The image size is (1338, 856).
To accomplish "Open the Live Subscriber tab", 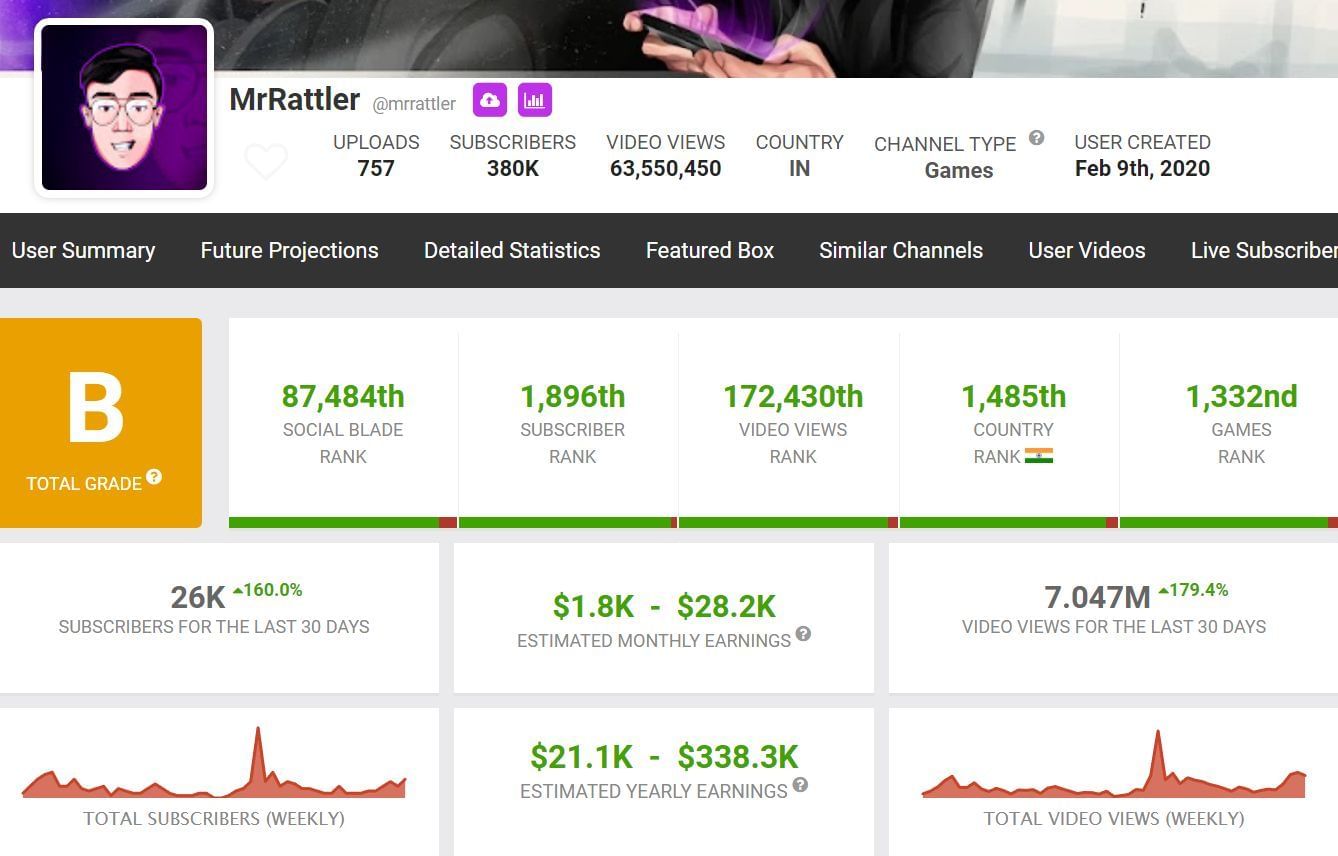I will point(1263,250).
